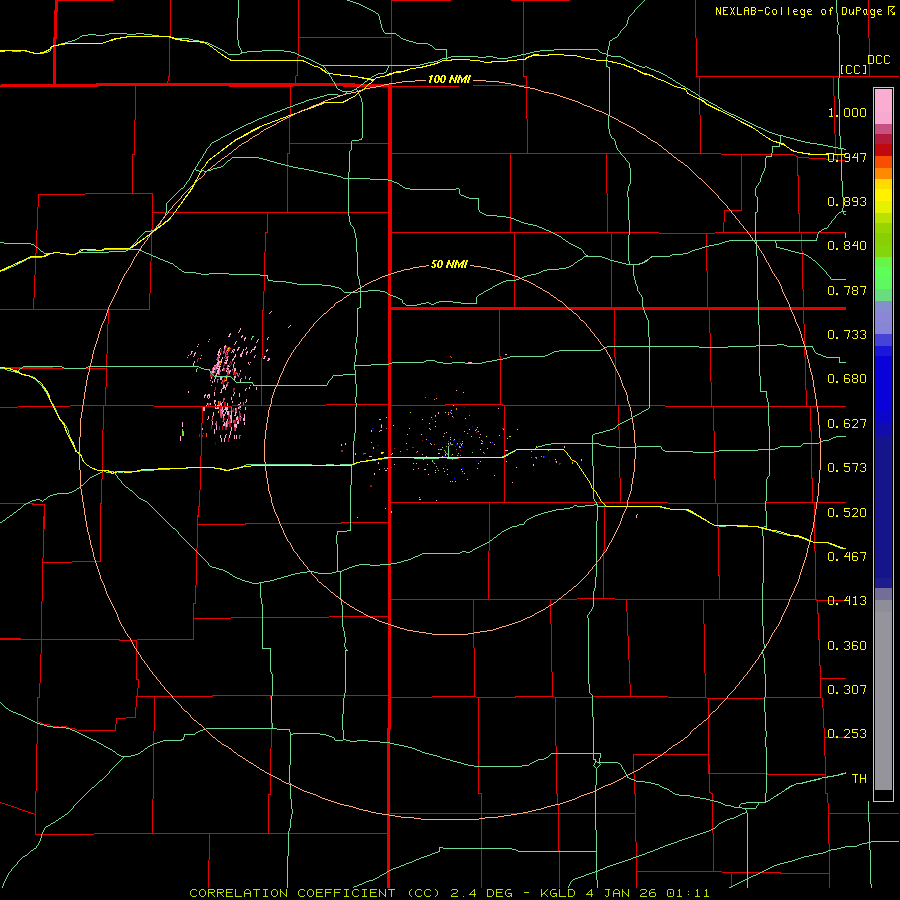Screen dimensions: 900x900
Task: Select the 0.467 scale value
Action: click(x=847, y=557)
